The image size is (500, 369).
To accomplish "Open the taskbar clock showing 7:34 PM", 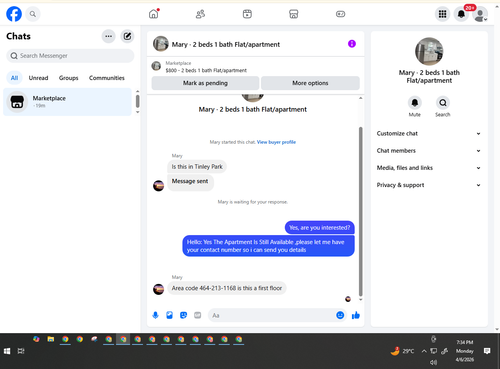I will point(465,351).
